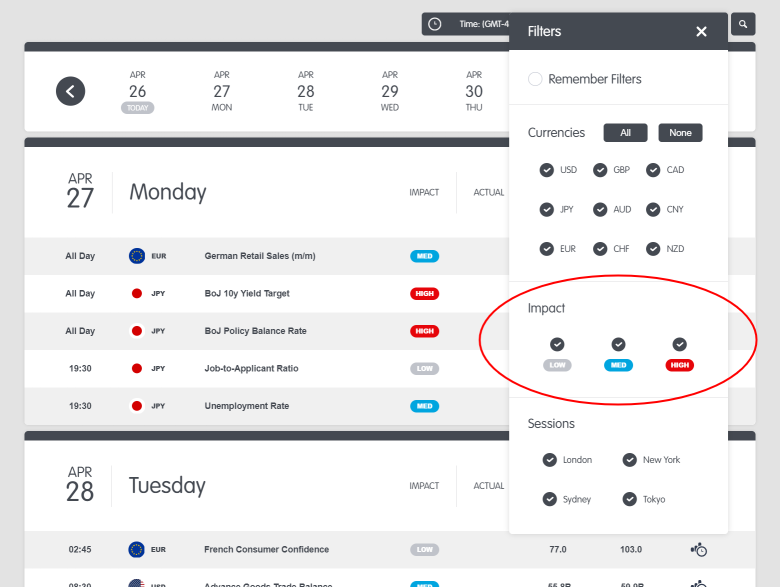Click the All currencies button

[625, 133]
